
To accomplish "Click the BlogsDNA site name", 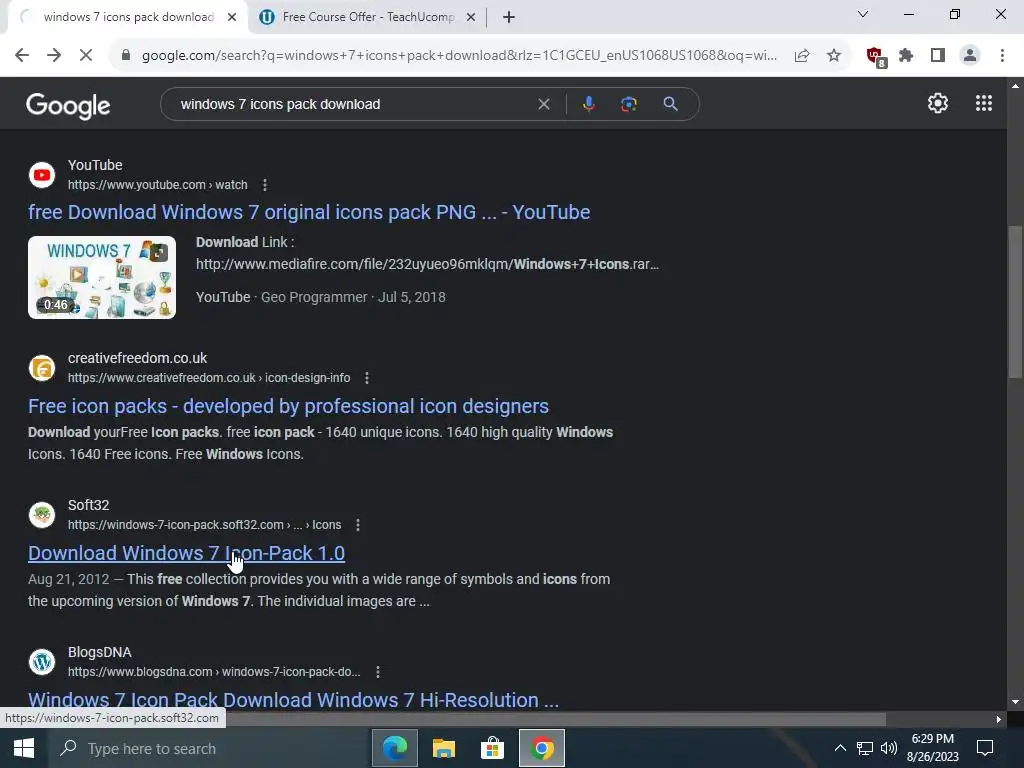I will point(99,652).
